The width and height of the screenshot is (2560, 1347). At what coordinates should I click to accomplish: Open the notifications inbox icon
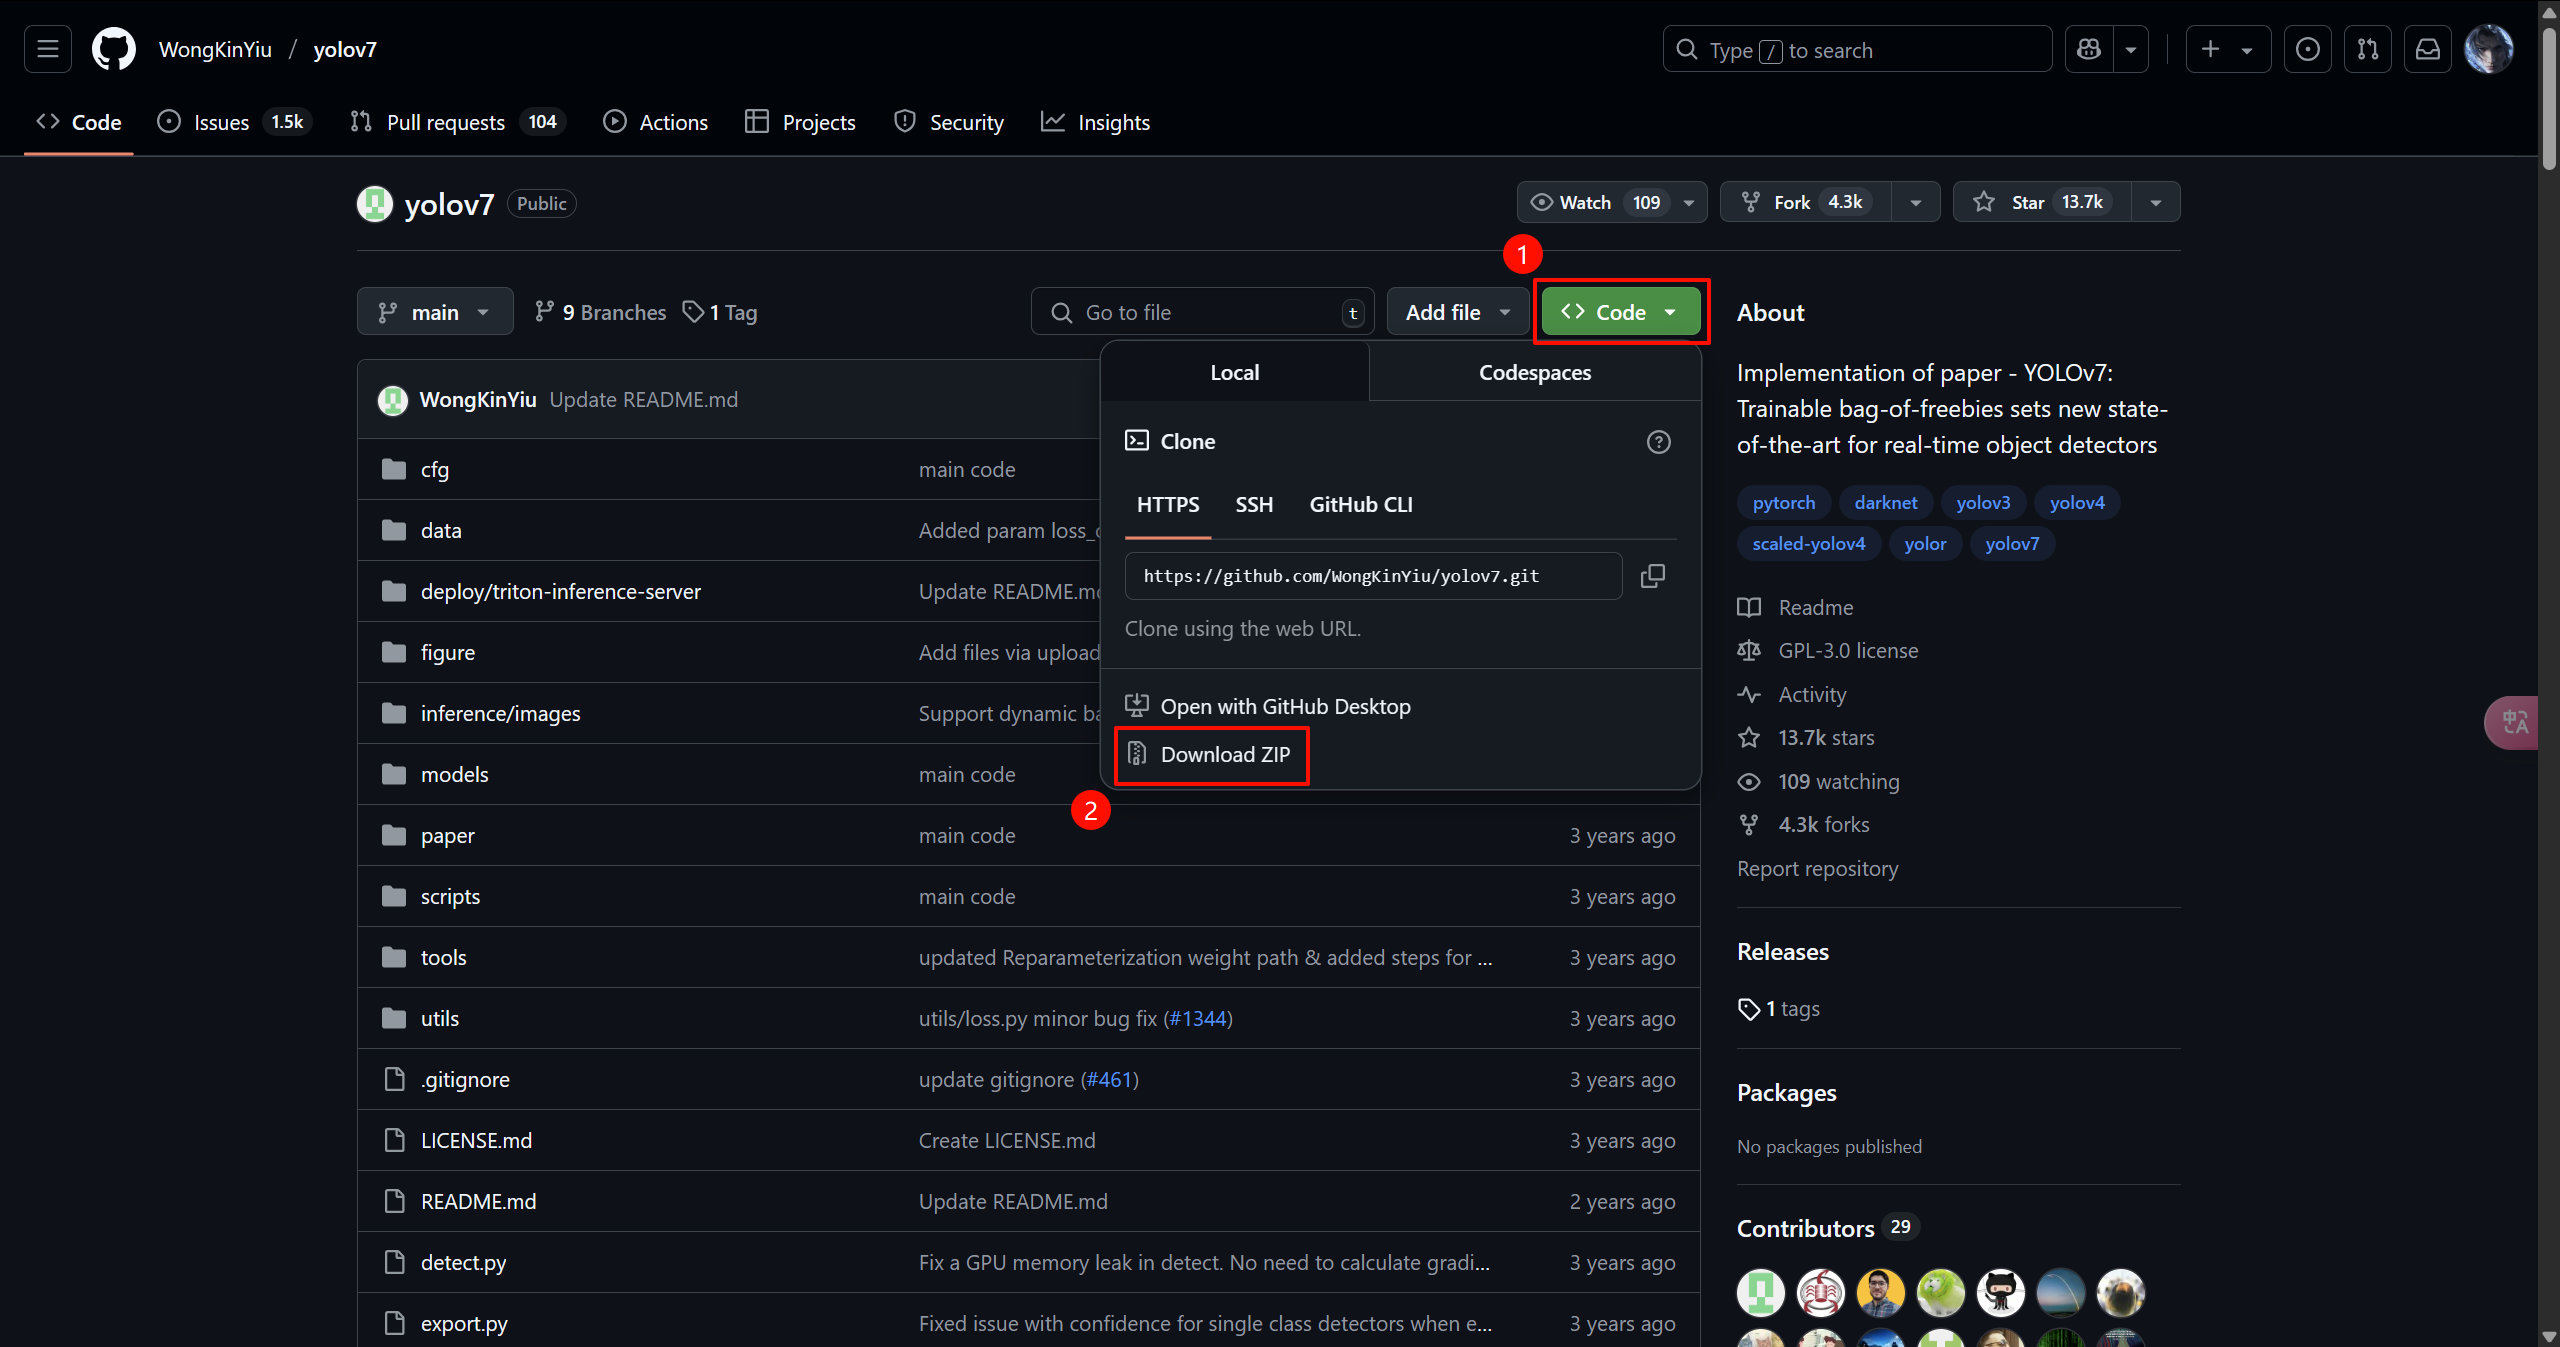pos(2427,49)
